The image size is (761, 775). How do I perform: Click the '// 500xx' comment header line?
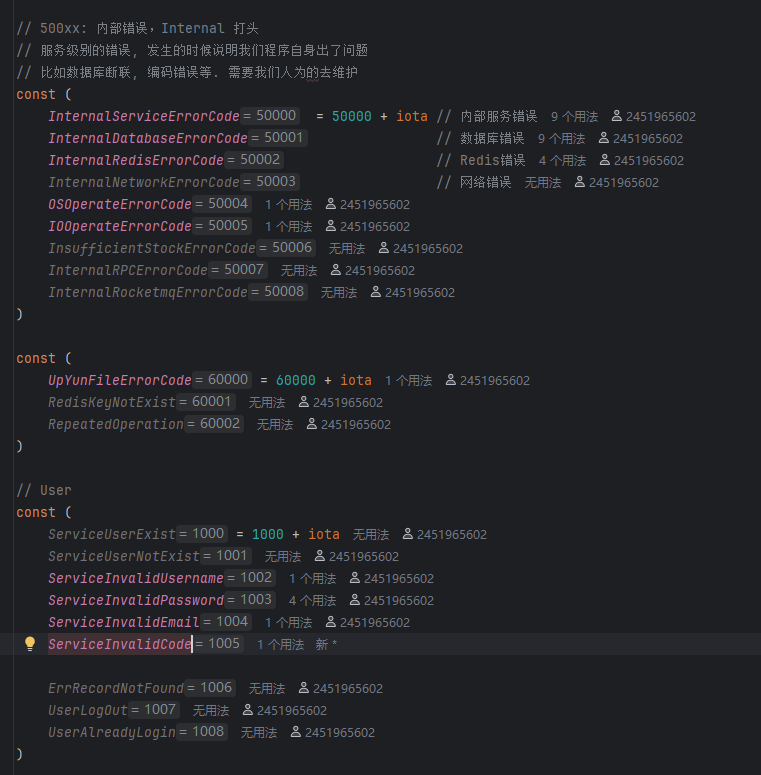[137, 28]
